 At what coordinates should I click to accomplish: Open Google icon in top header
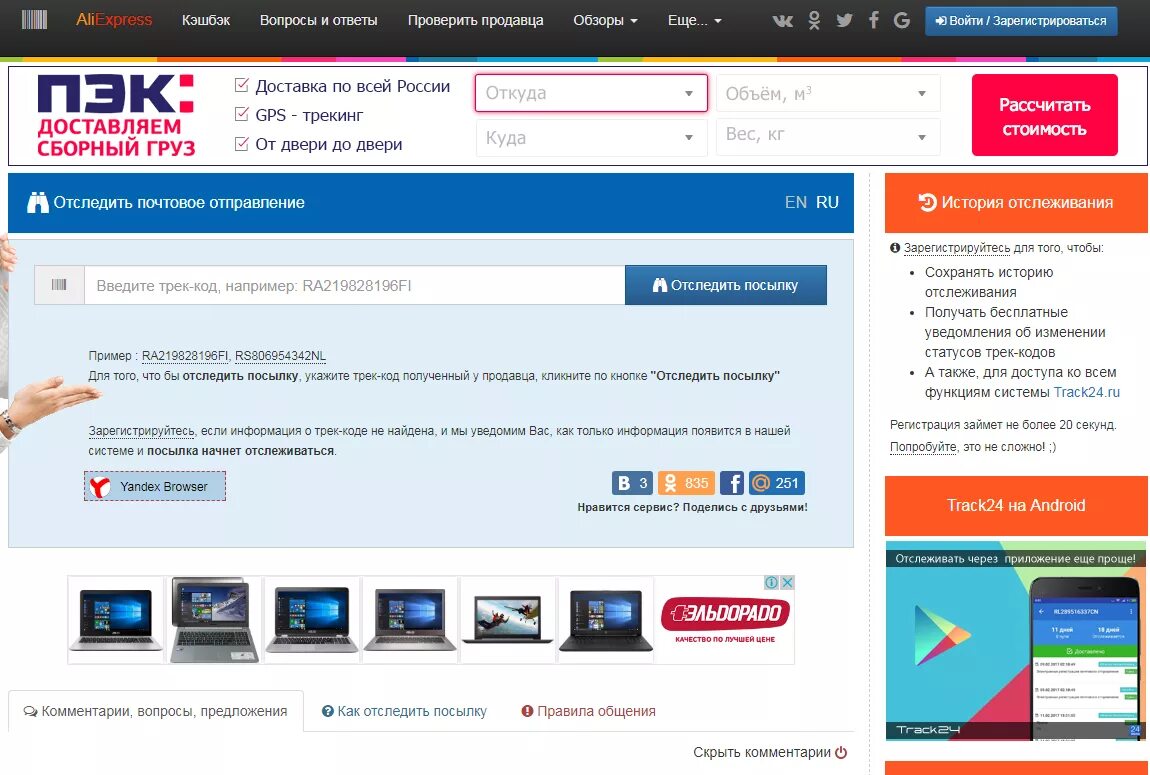[x=902, y=21]
